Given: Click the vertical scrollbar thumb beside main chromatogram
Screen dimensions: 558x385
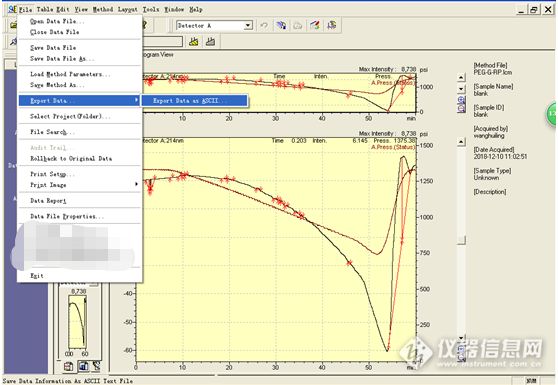Looking at the screenshot, I should point(462,240).
